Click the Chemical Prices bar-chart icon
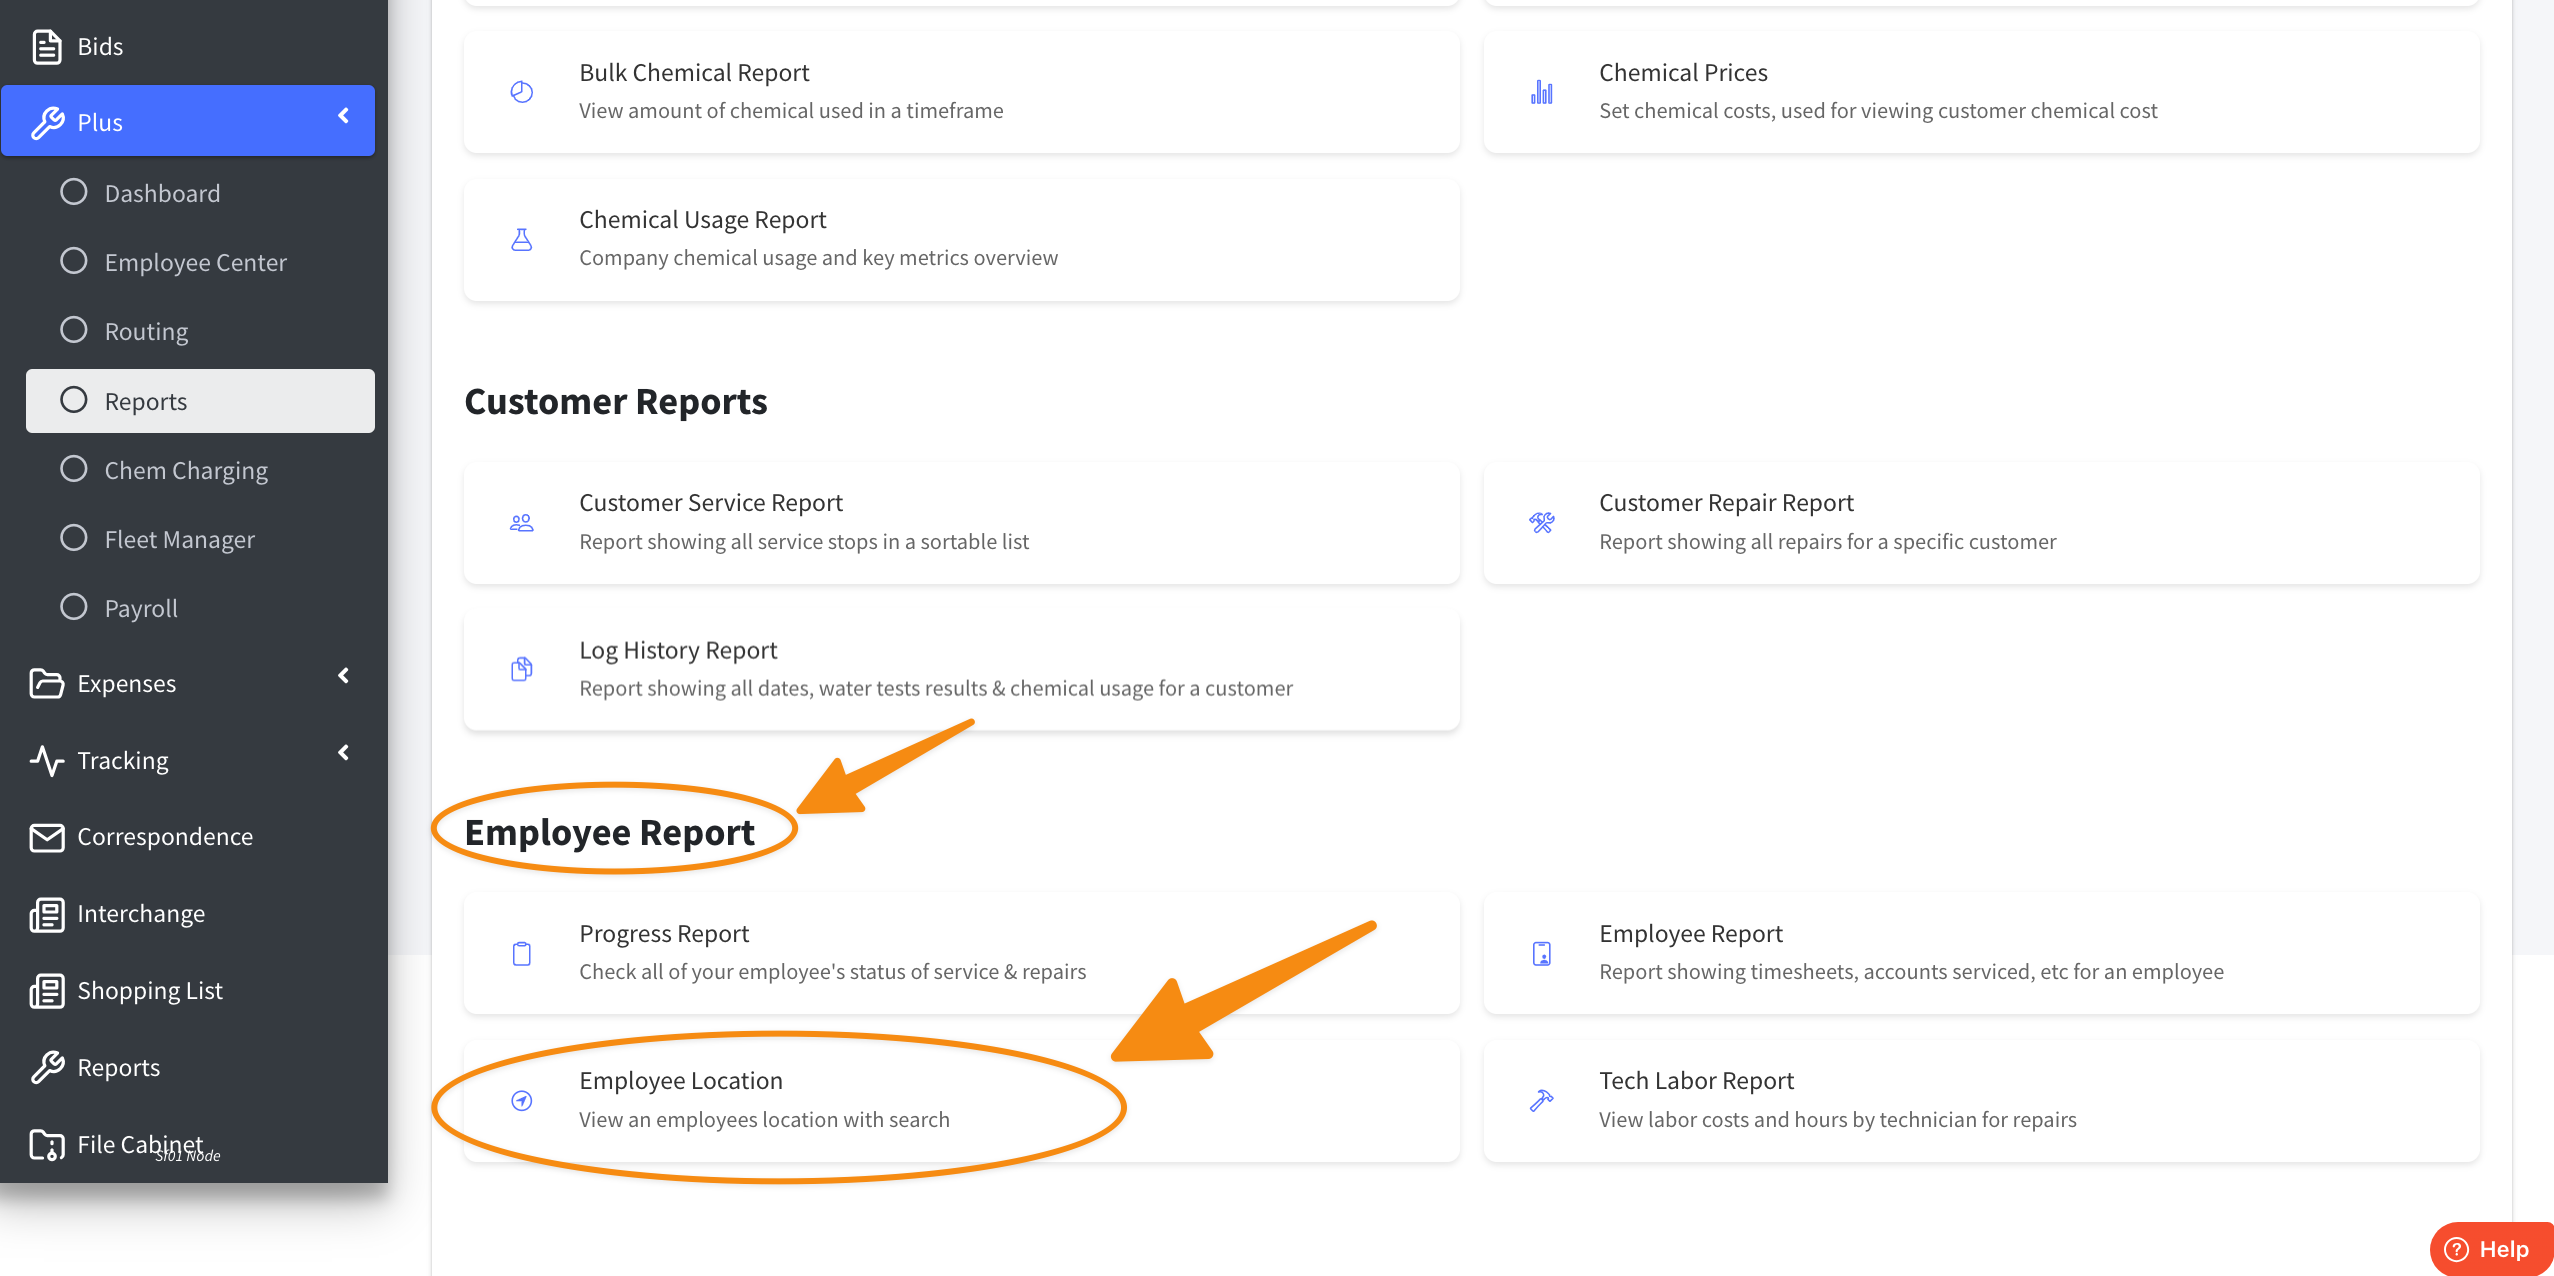This screenshot has width=2554, height=1276. 1541,92
